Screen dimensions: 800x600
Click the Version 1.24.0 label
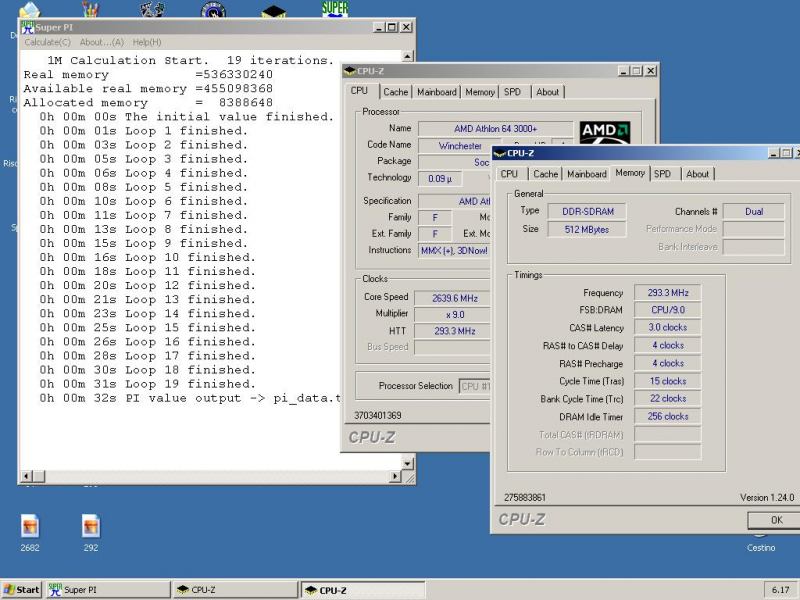(x=767, y=497)
